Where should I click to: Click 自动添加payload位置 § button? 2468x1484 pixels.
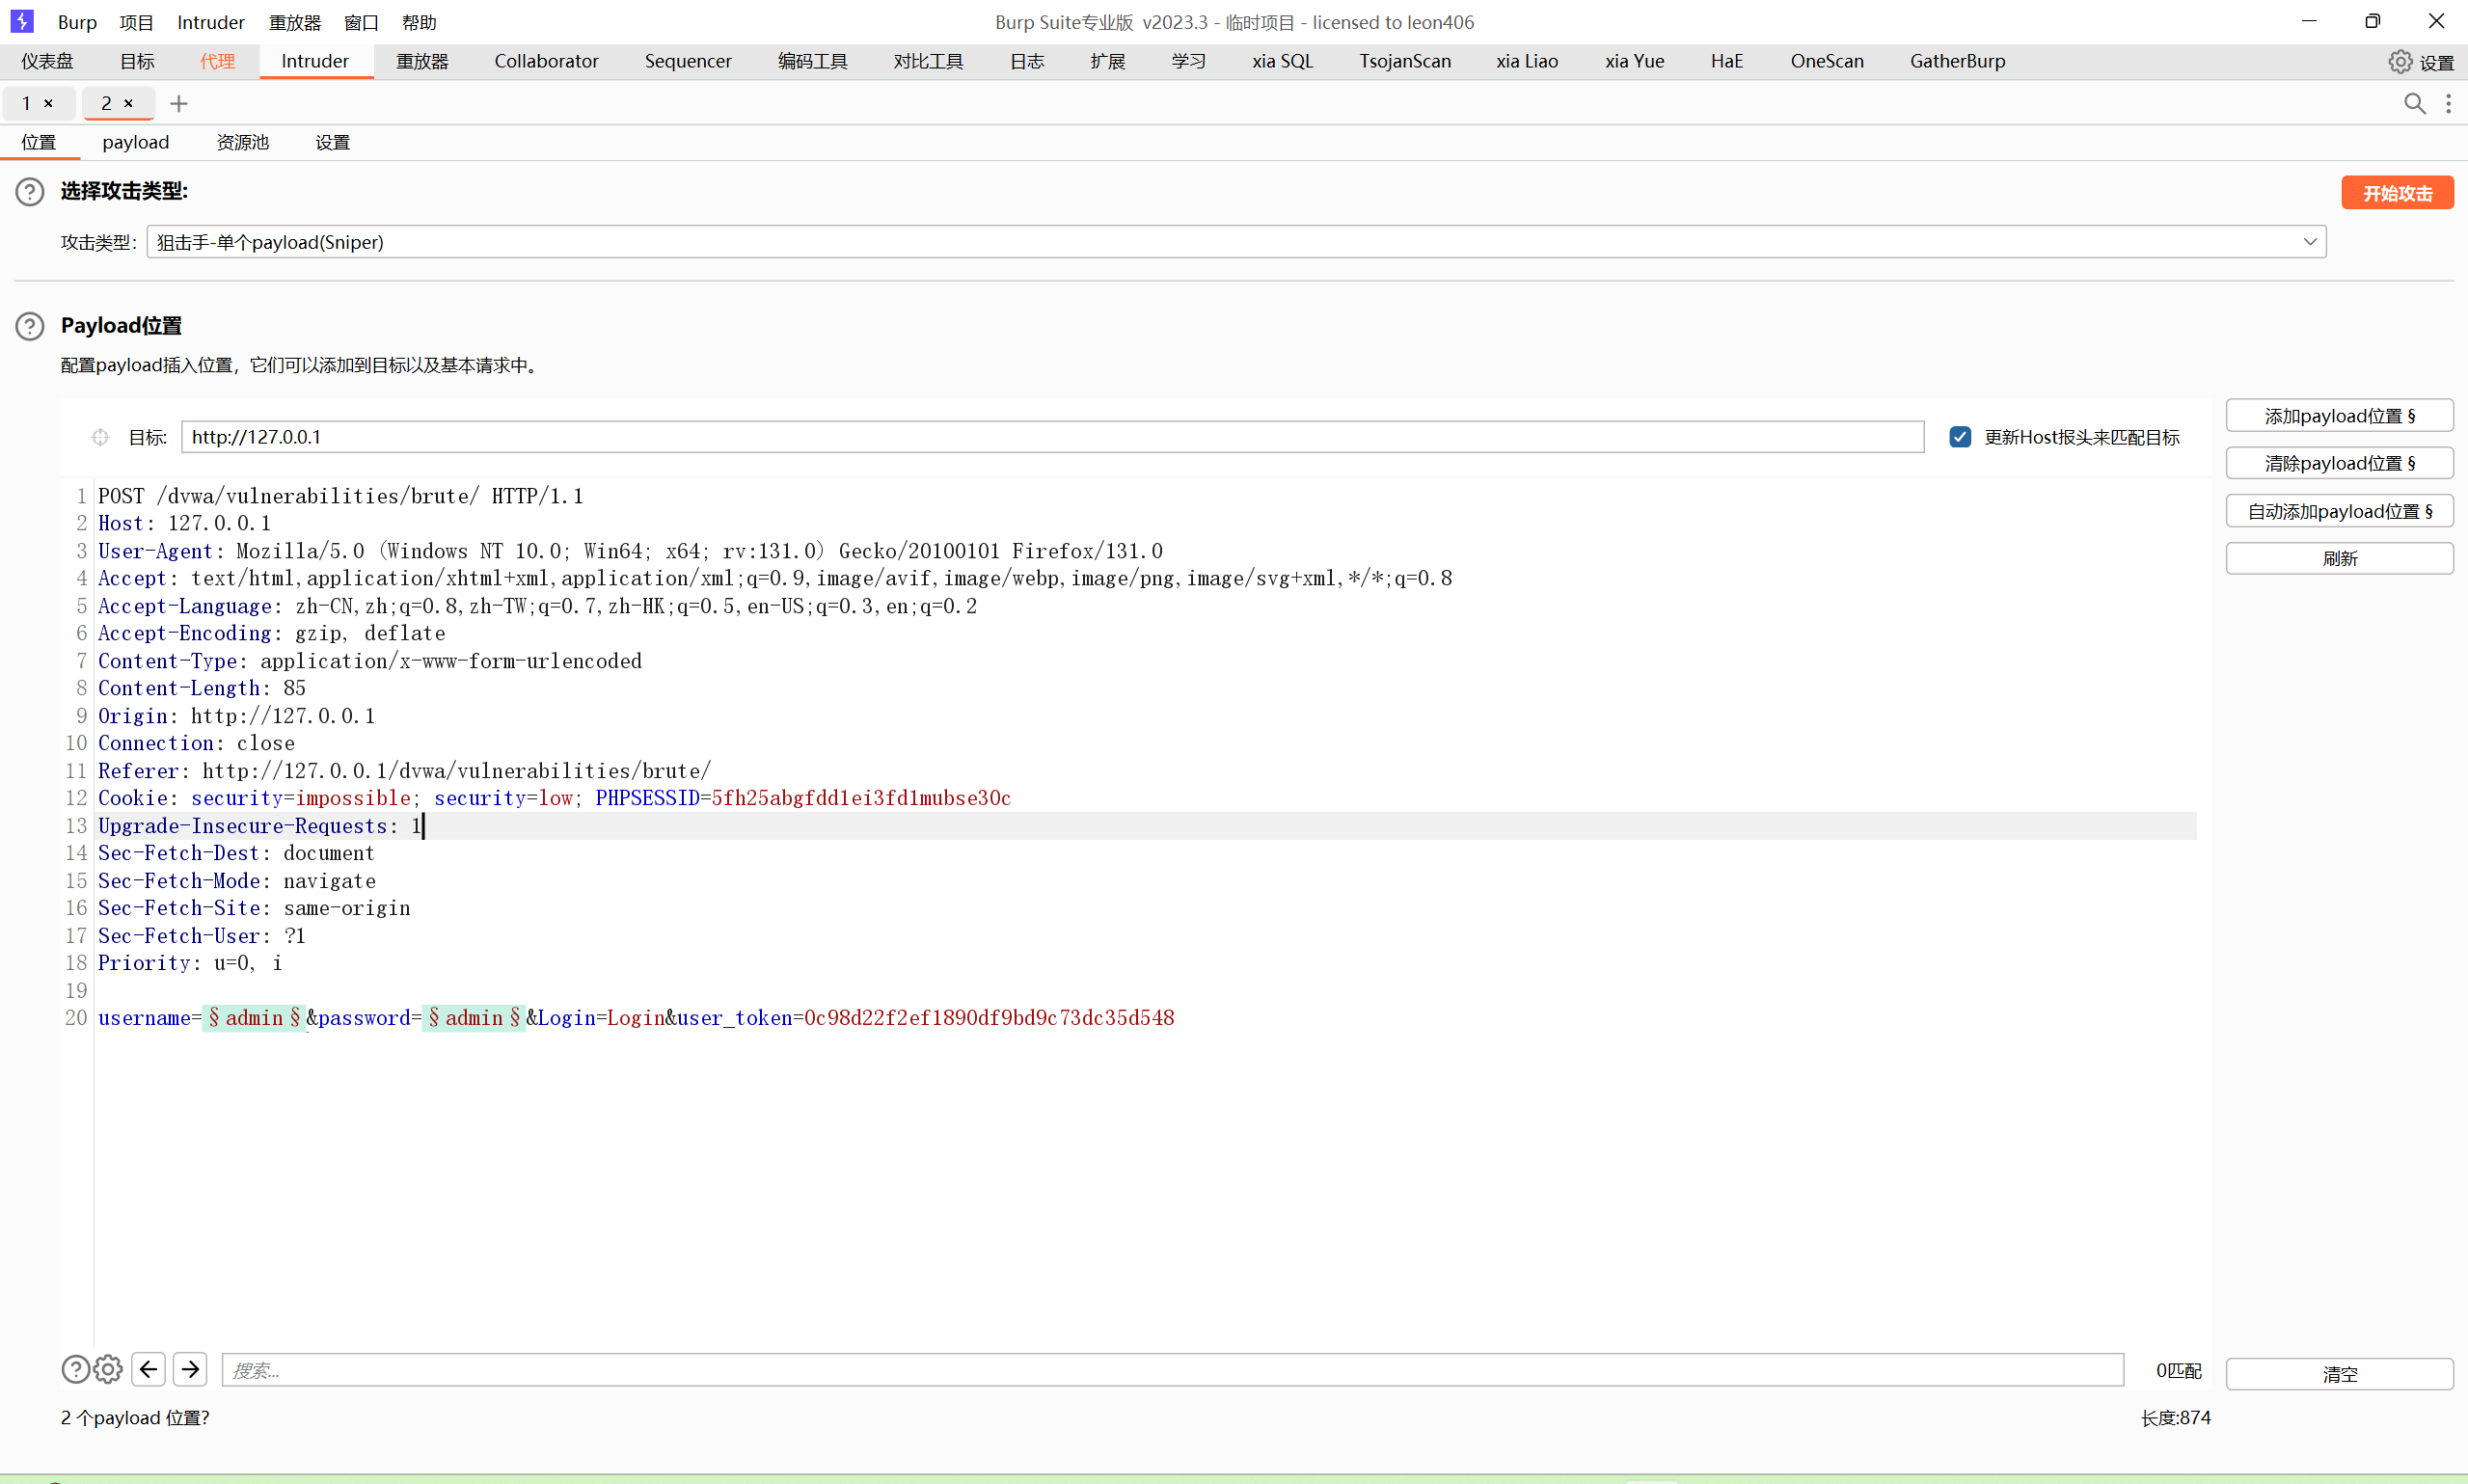[x=2339, y=511]
